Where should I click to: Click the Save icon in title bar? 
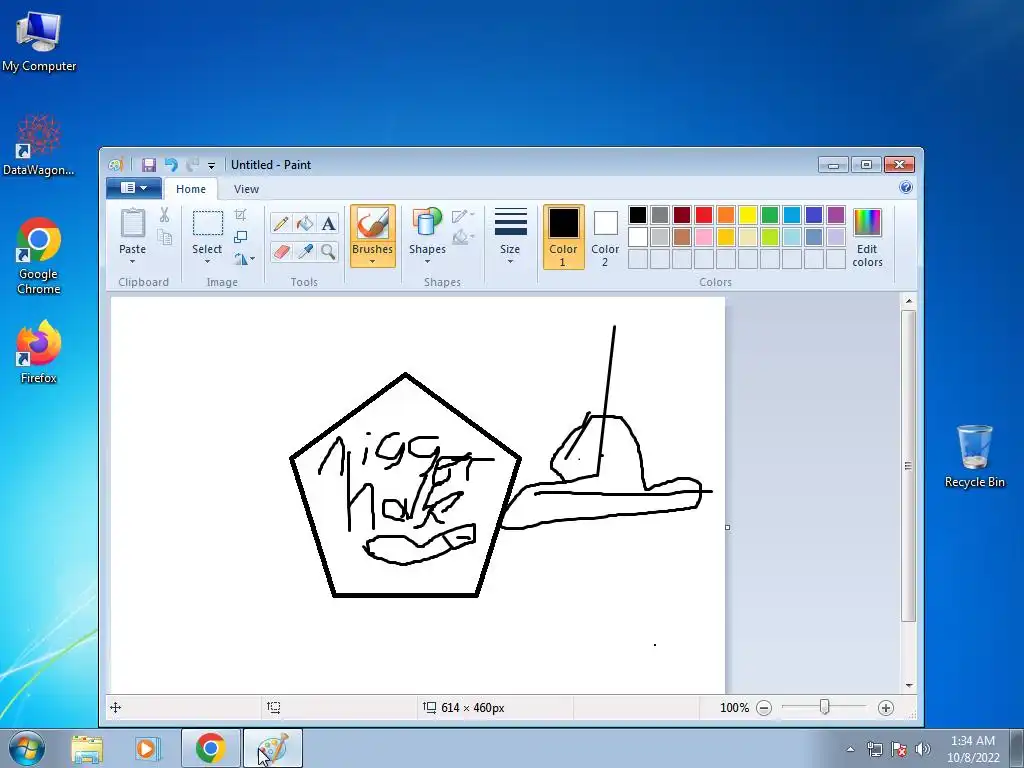pos(149,165)
